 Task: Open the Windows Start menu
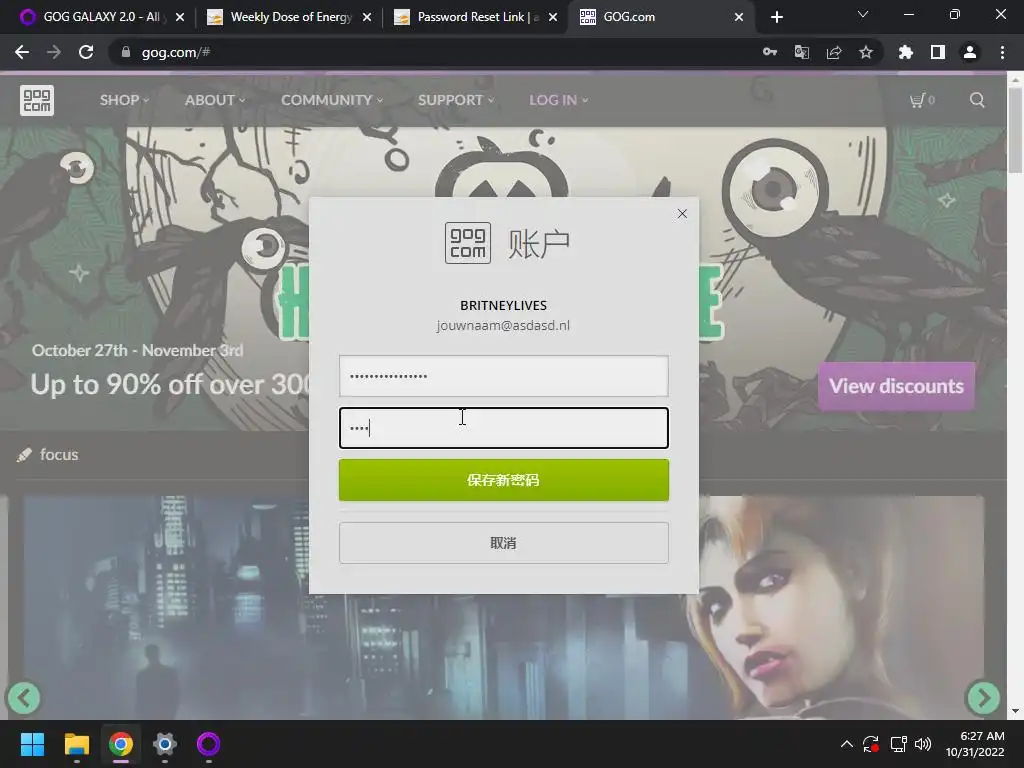click(32, 744)
